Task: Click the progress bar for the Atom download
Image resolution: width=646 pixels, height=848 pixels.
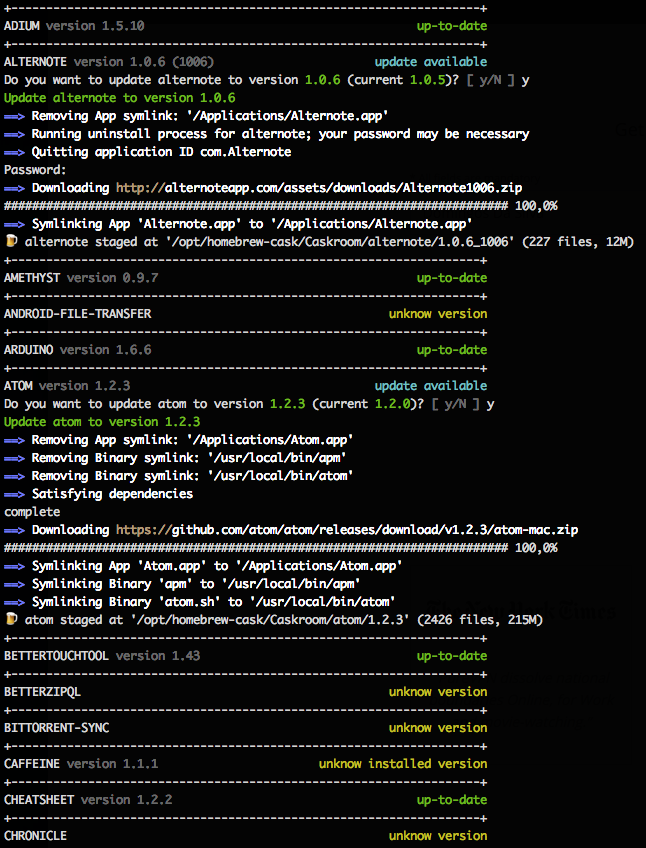Action: pos(256,548)
